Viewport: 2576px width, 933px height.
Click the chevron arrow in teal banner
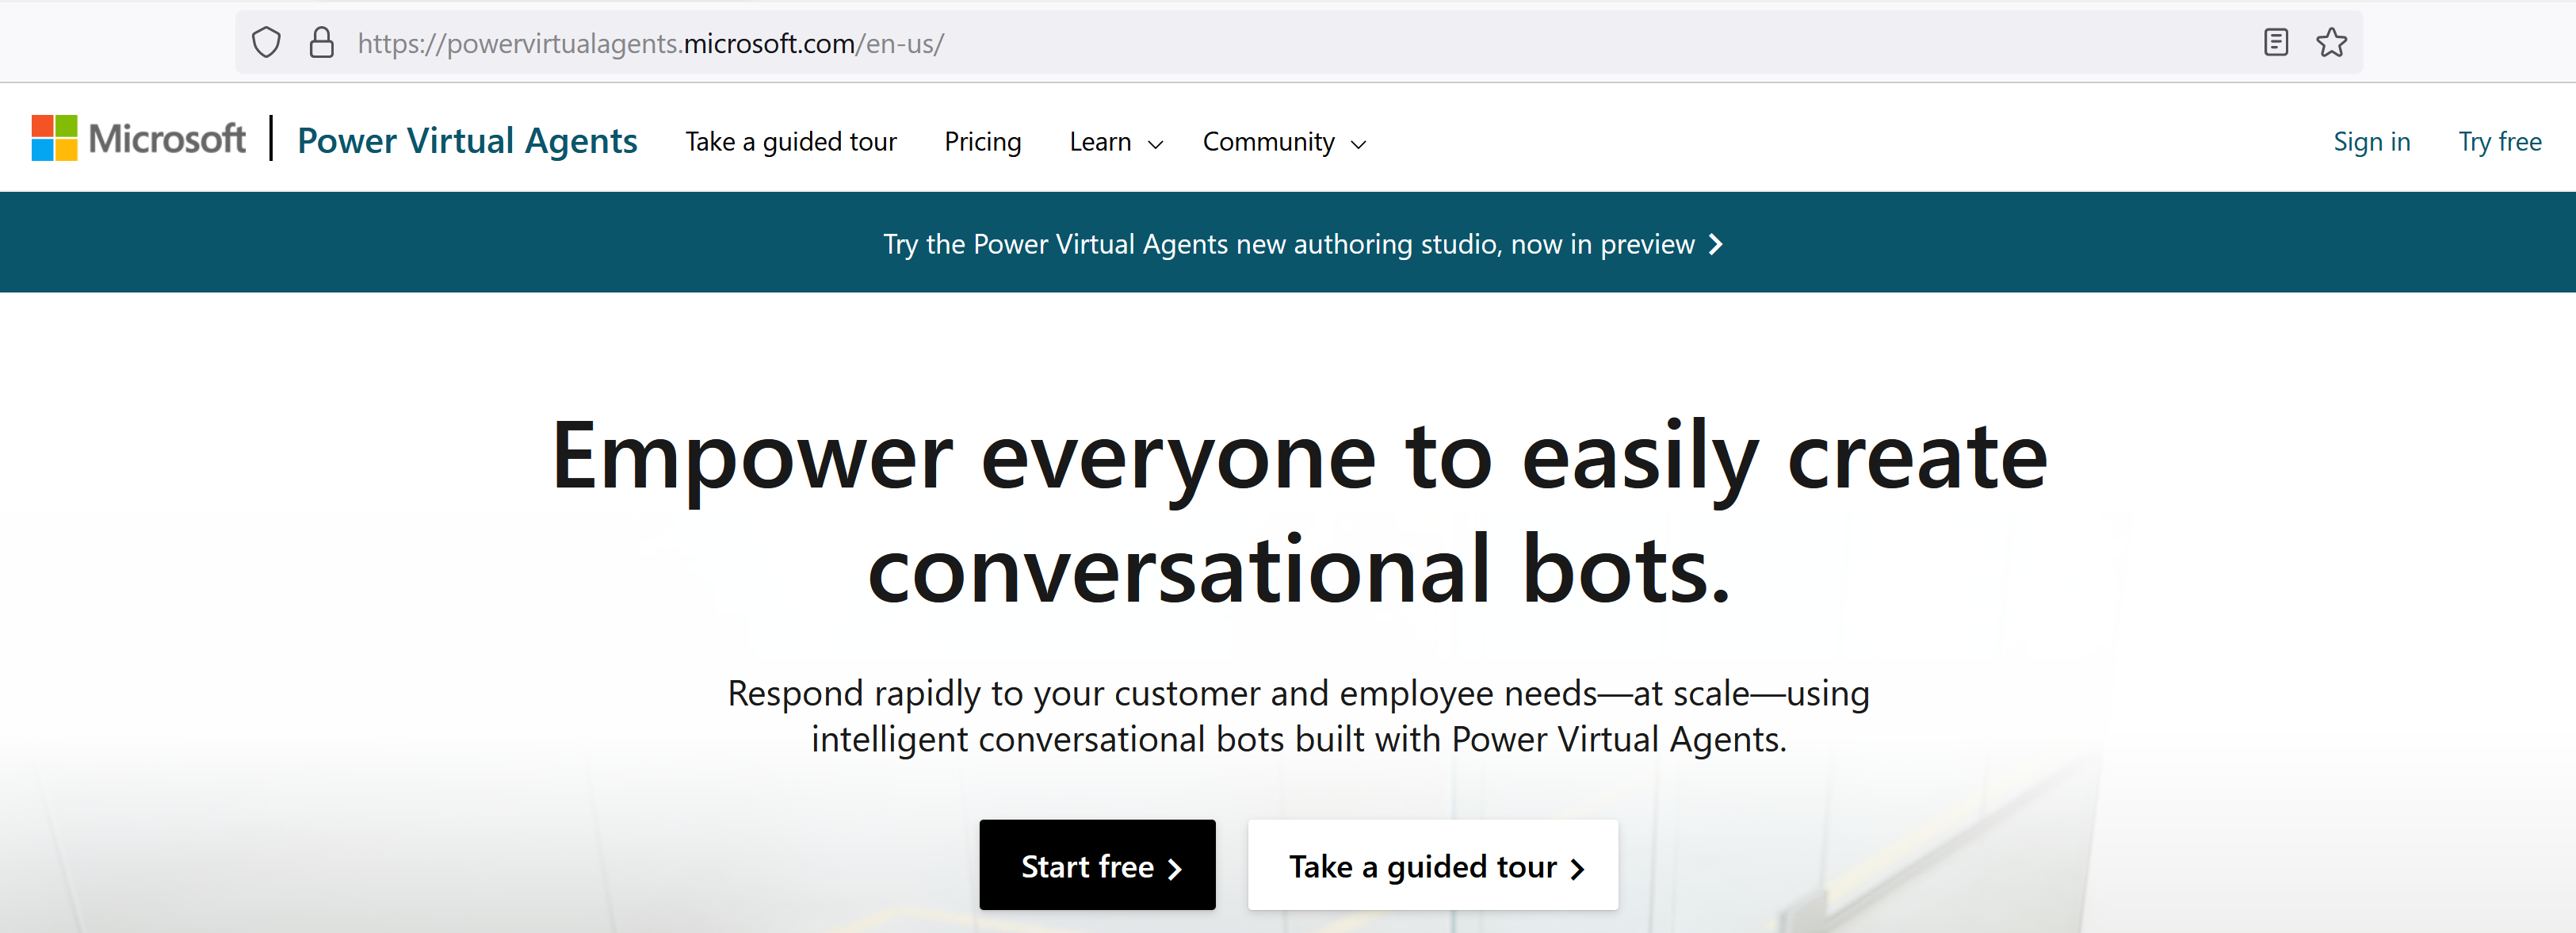point(1716,244)
